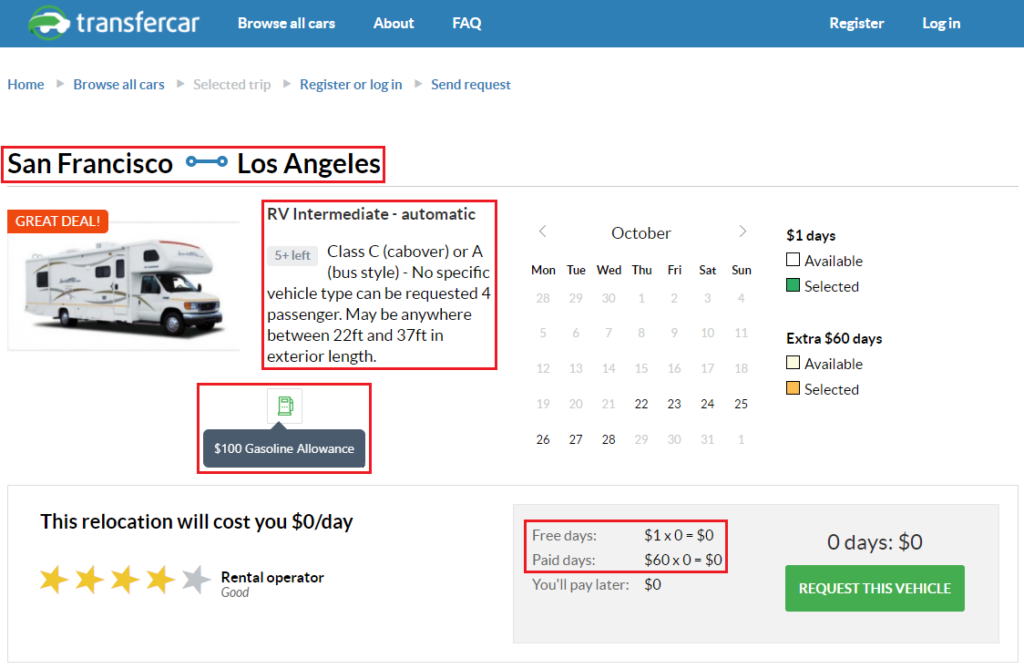1024x669 pixels.
Task: Select October 23 in the calendar
Action: point(674,404)
